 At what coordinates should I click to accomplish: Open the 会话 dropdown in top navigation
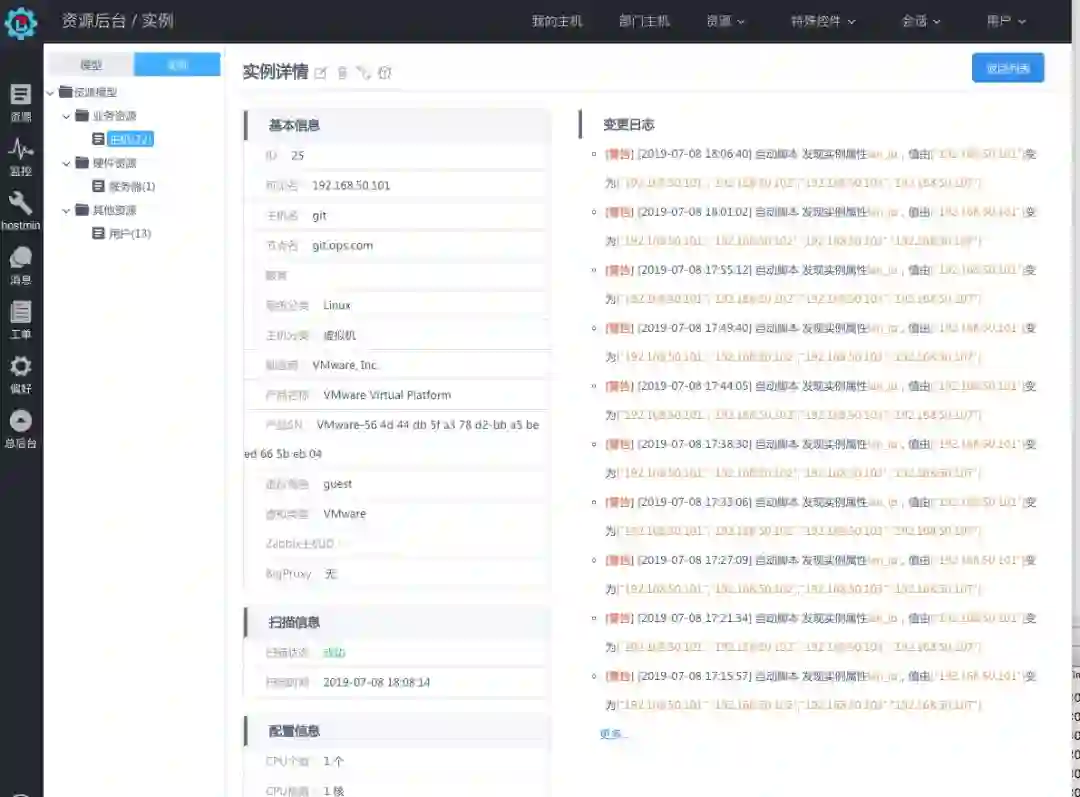click(x=921, y=21)
